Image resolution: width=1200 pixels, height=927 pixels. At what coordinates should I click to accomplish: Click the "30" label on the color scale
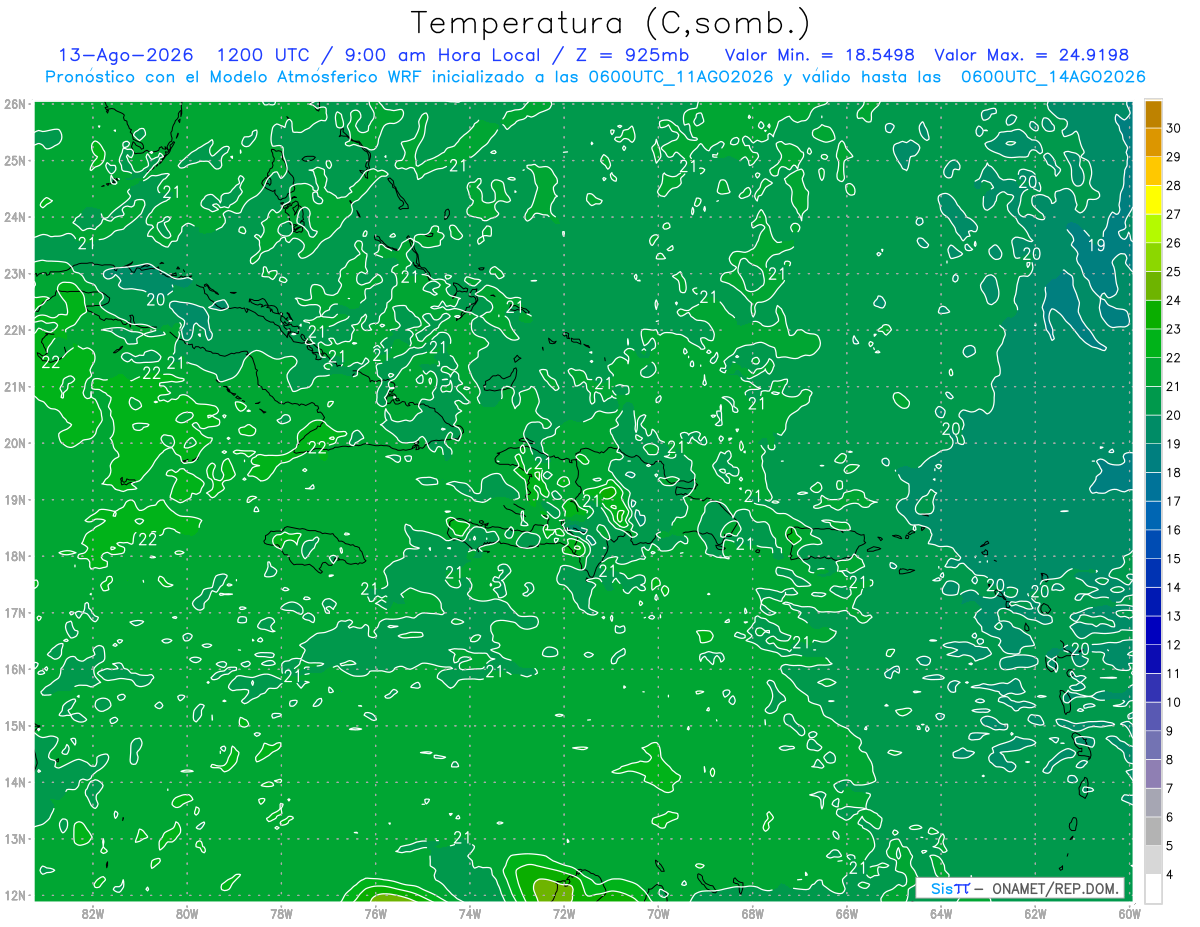[x=1174, y=128]
